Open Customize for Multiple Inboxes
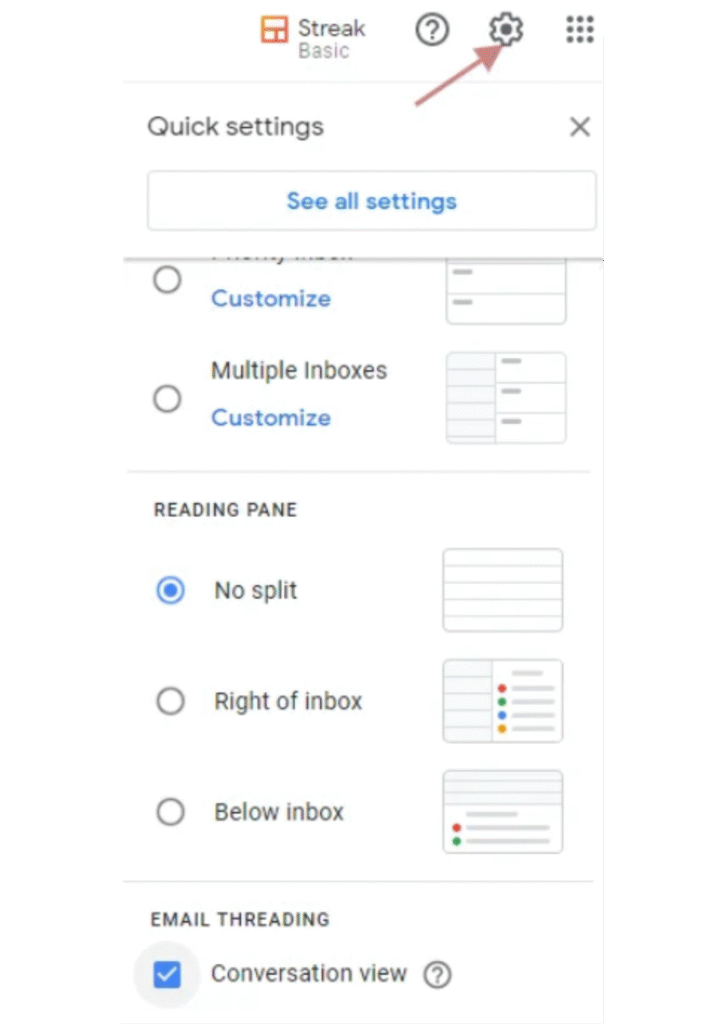 [270, 417]
